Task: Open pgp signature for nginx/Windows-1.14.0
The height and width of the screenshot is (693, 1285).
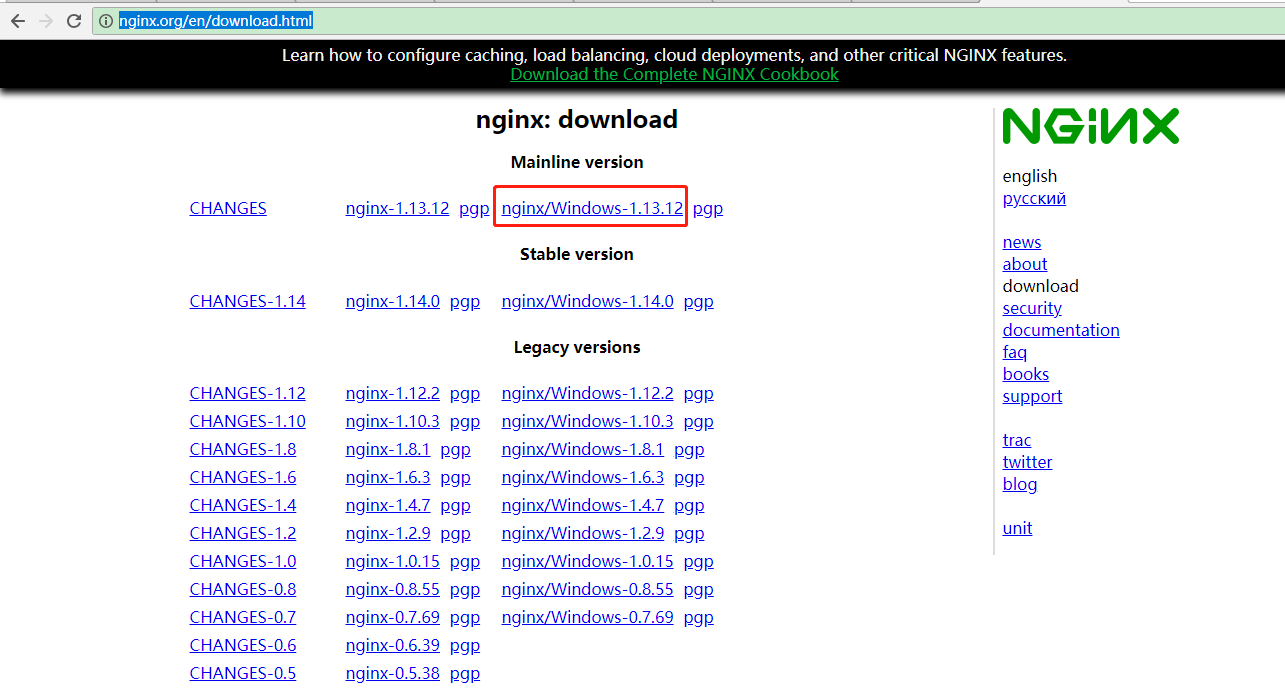Action: (x=698, y=302)
